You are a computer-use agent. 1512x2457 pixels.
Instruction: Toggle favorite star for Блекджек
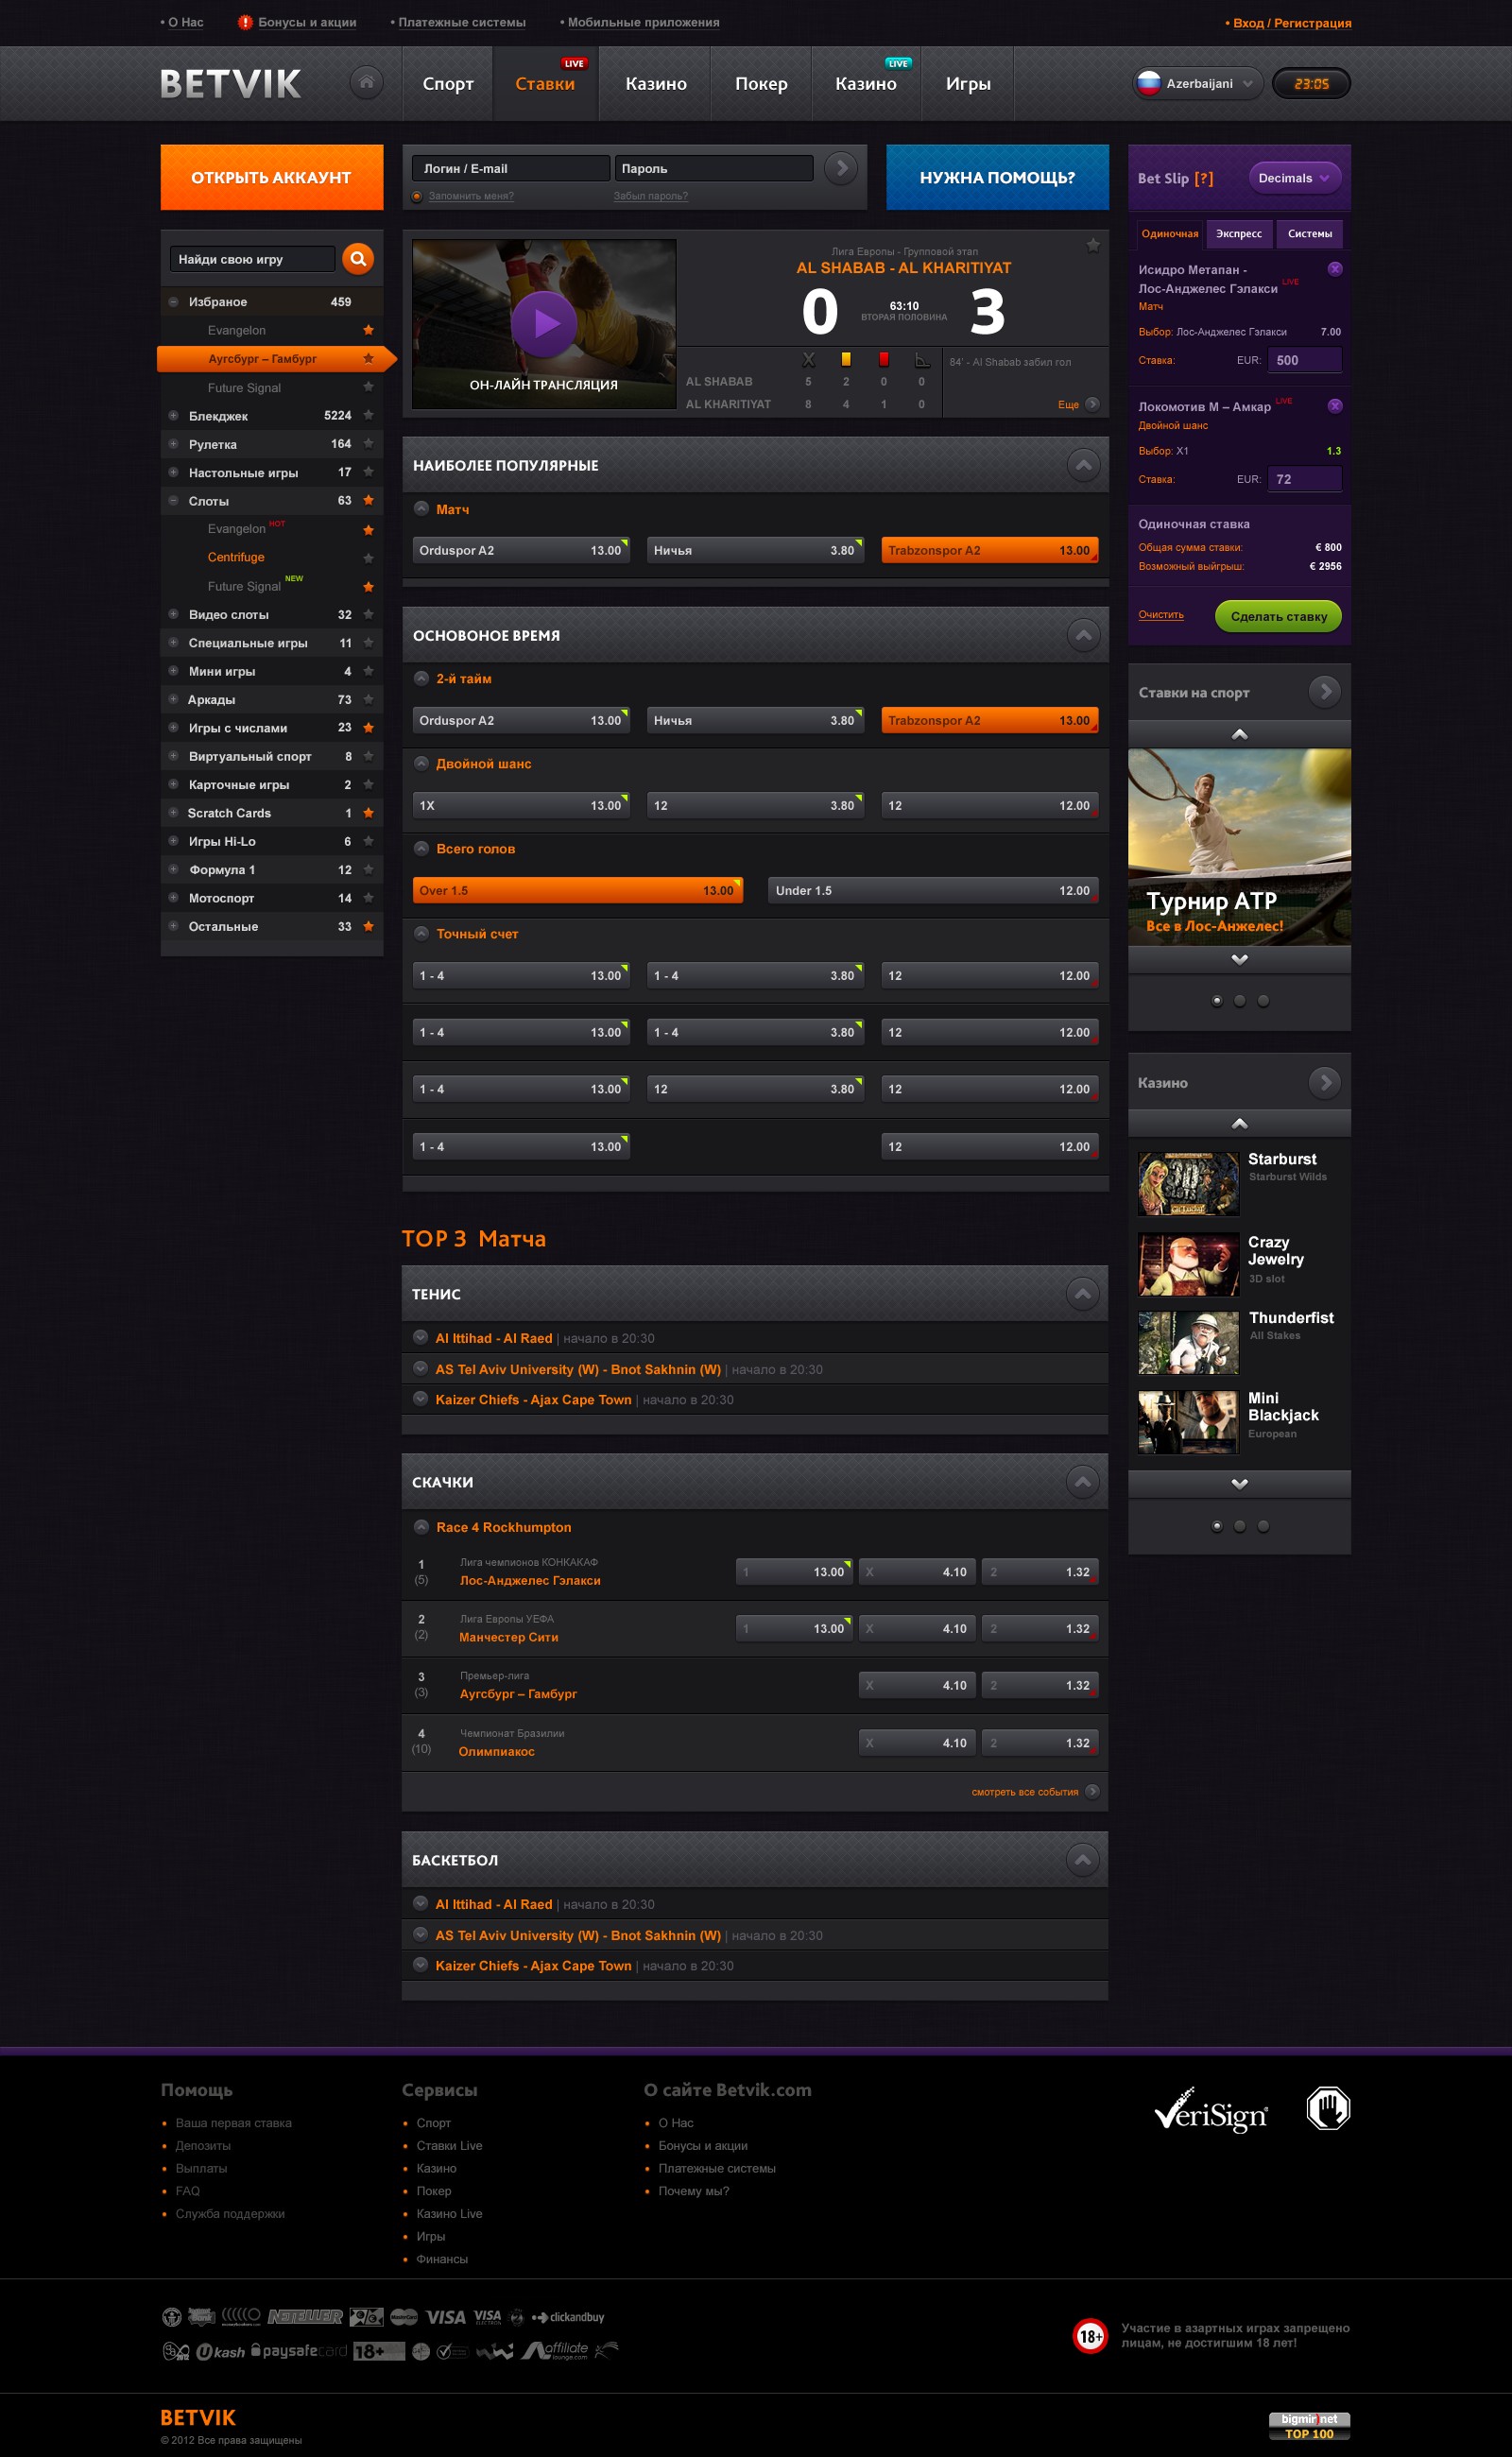click(x=368, y=415)
